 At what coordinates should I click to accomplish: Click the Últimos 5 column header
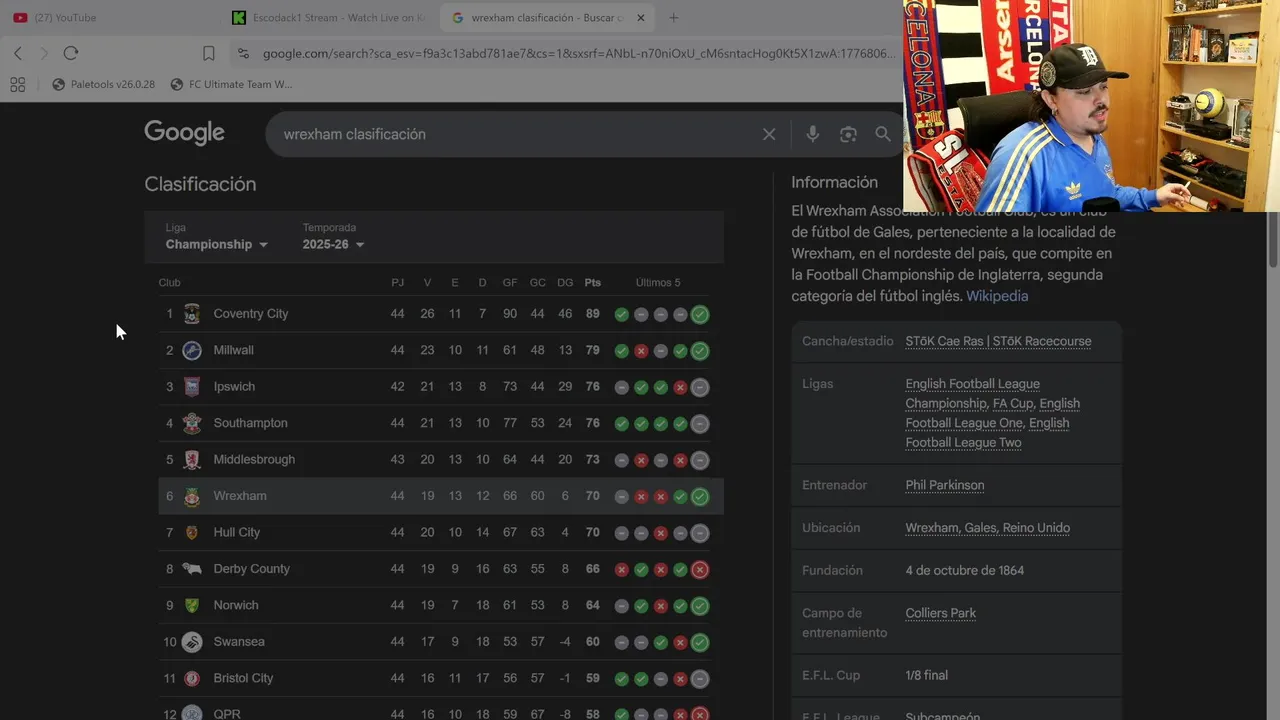(658, 283)
